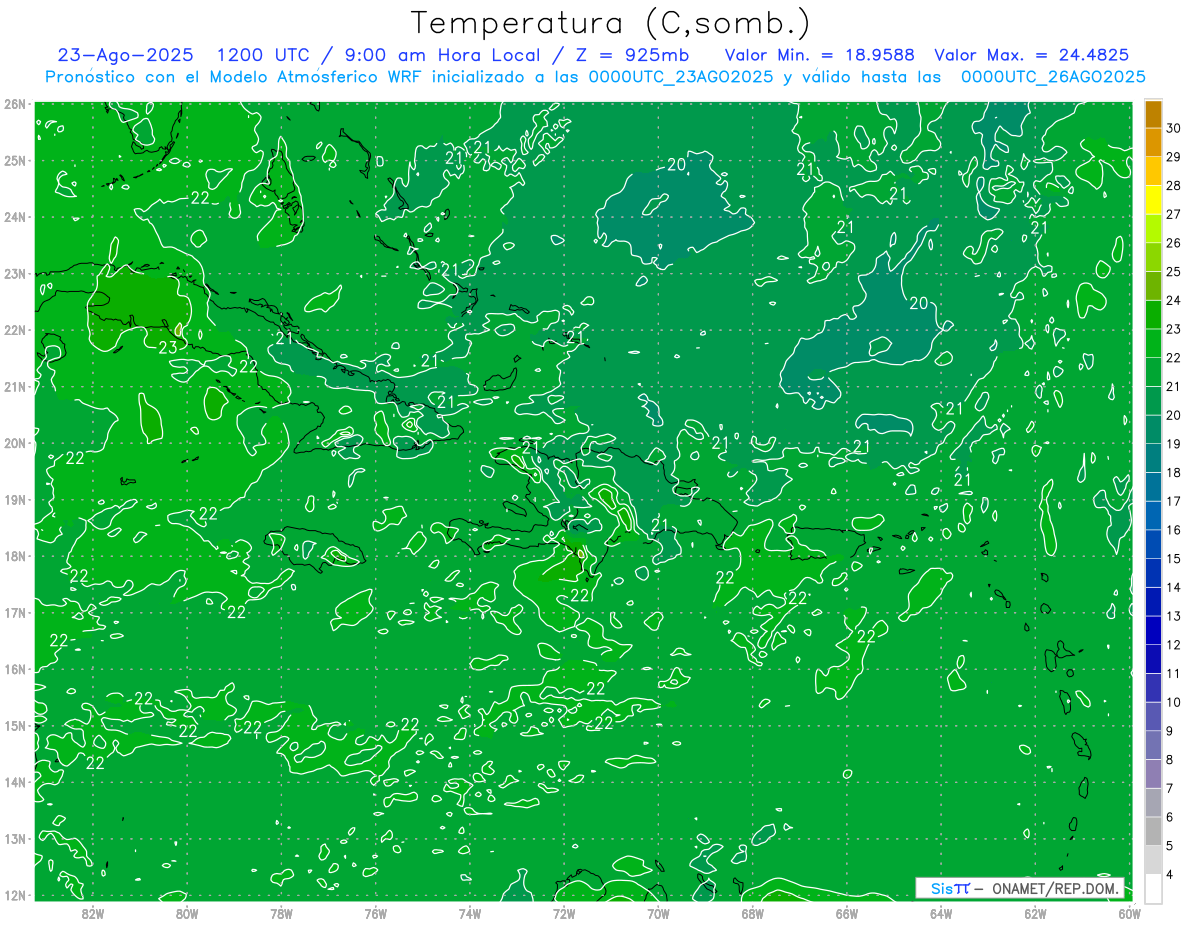Click the '0000UTC_26AGO2025' valid-until time

[1053, 77]
